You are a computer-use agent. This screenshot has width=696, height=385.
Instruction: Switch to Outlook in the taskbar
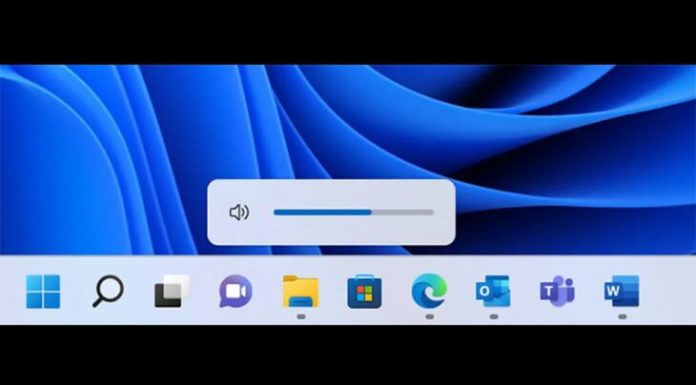(x=493, y=291)
